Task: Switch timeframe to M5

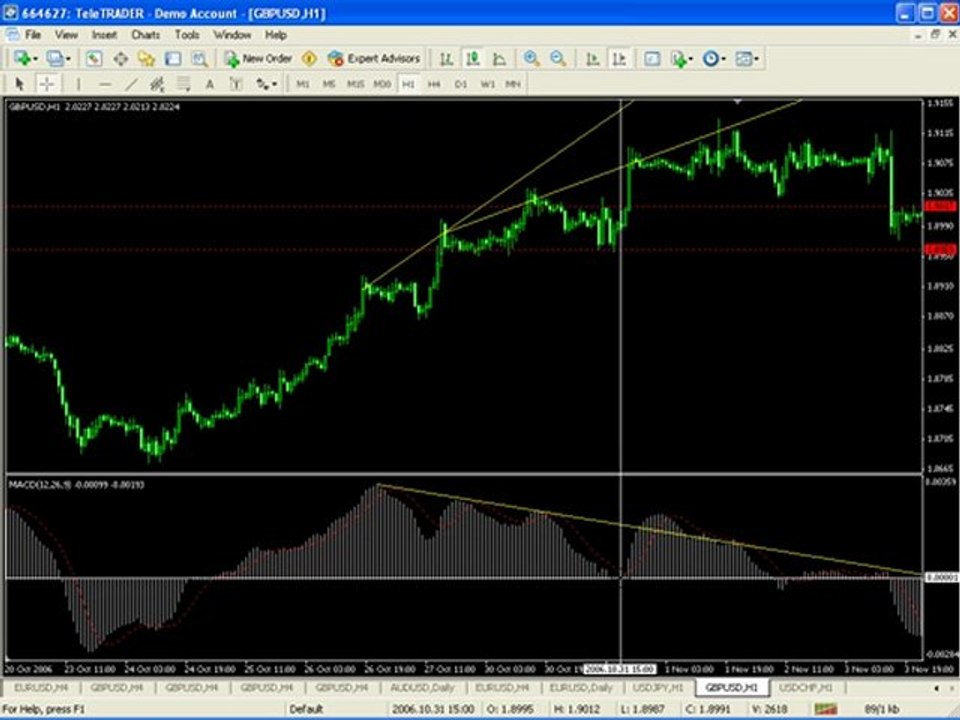Action: [x=329, y=84]
